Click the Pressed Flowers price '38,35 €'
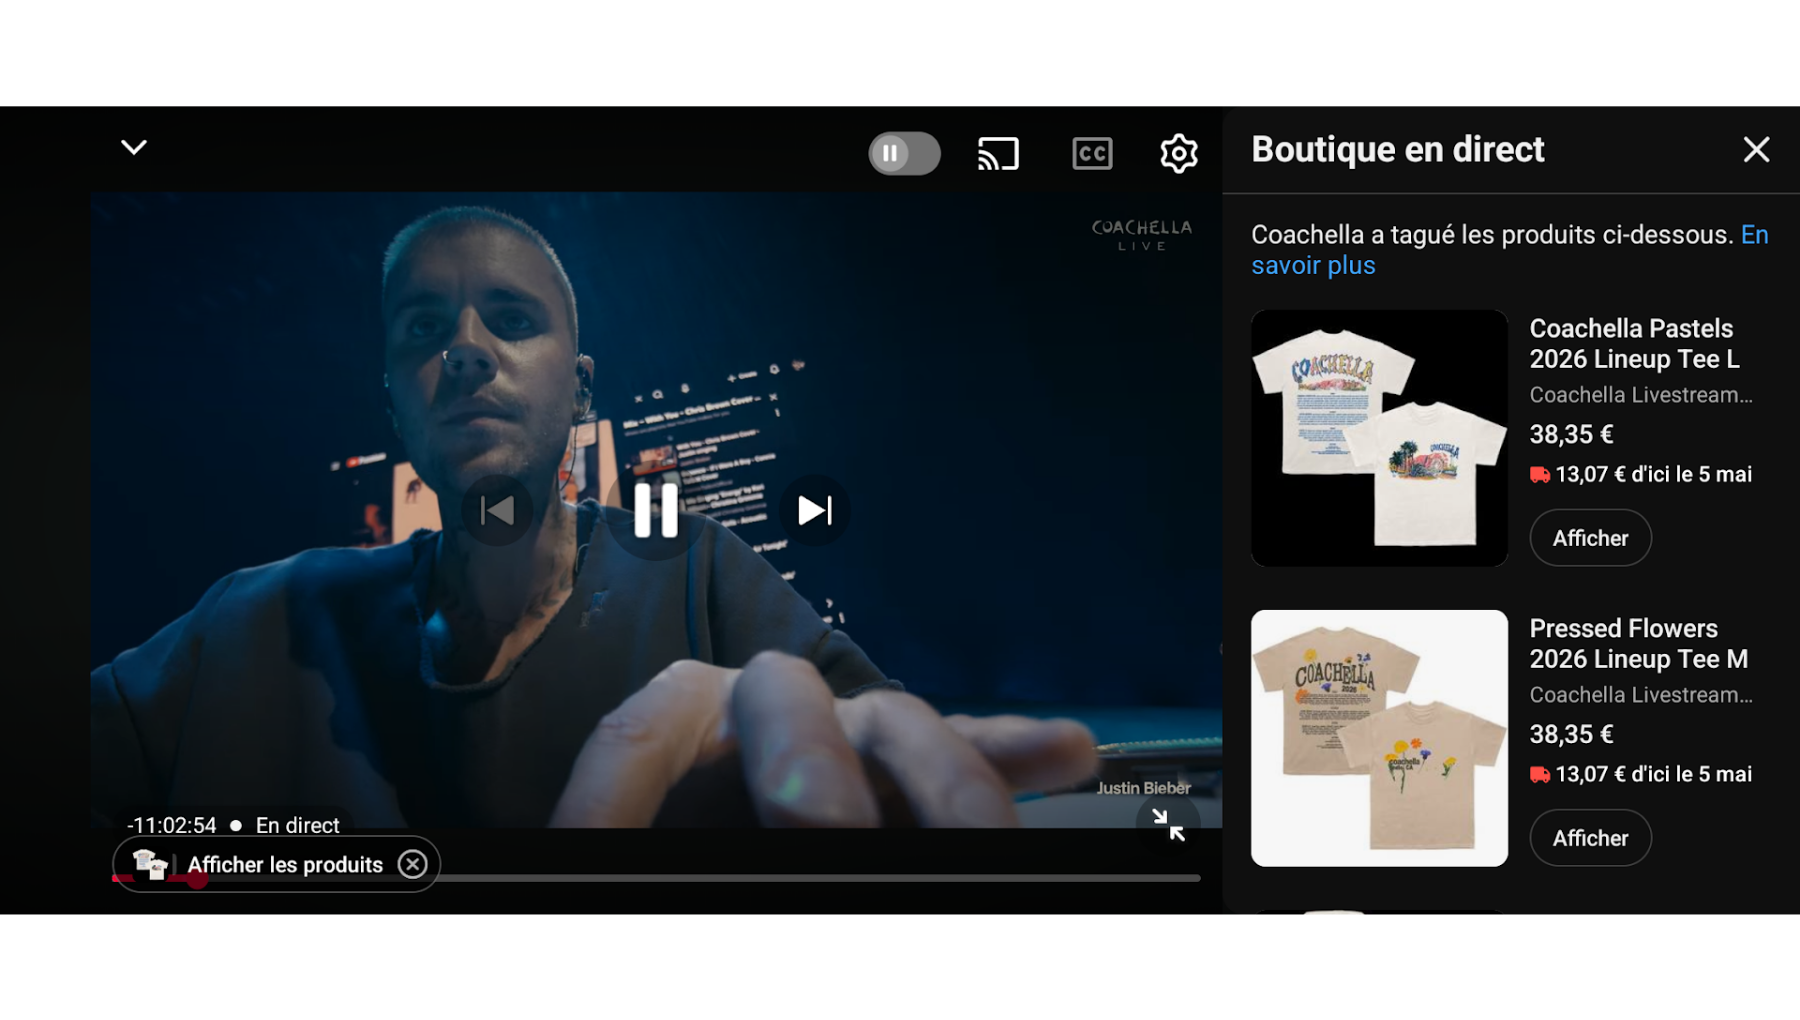The image size is (1800, 1020). coord(1571,734)
